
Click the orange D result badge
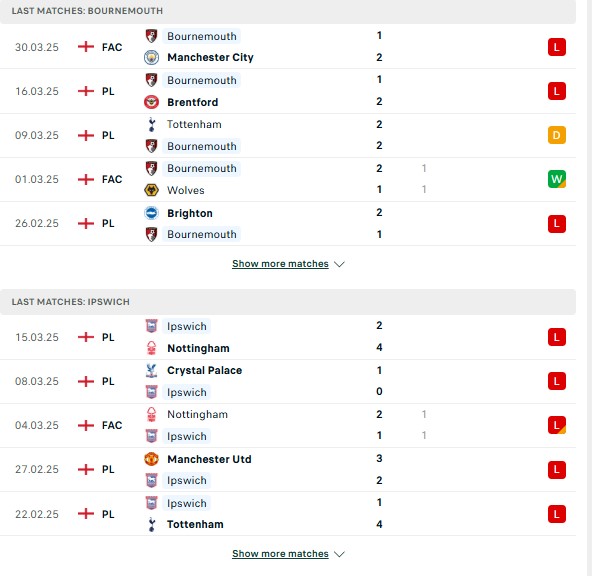[x=557, y=135]
